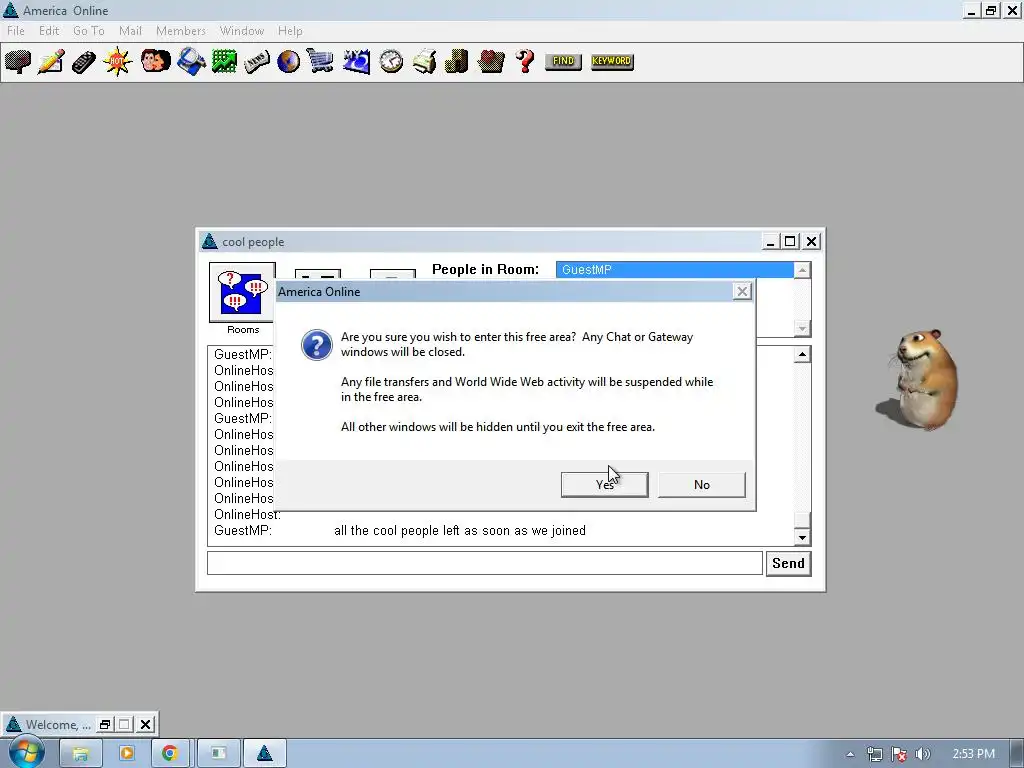Launch Google Chrome from the taskbar

pyautogui.click(x=170, y=753)
